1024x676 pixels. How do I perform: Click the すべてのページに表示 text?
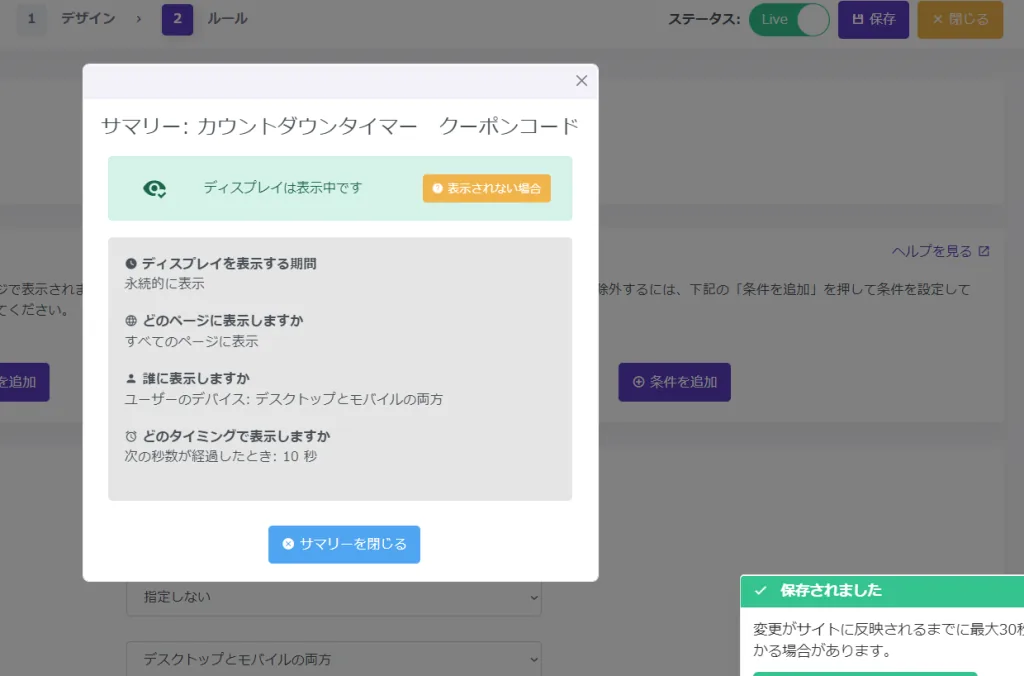click(191, 341)
